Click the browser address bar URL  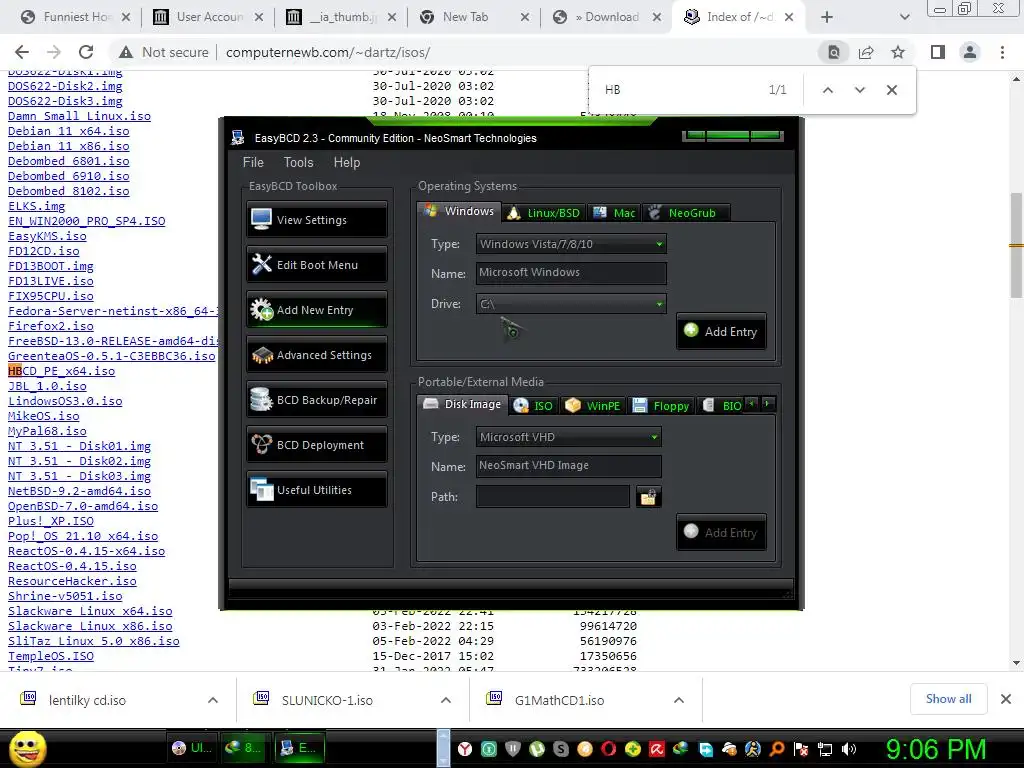click(328, 52)
